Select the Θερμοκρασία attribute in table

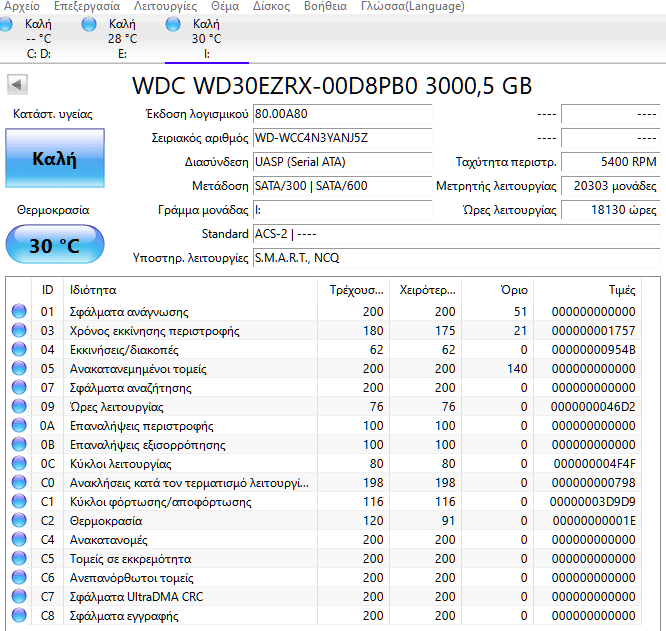pyautogui.click(x=106, y=521)
